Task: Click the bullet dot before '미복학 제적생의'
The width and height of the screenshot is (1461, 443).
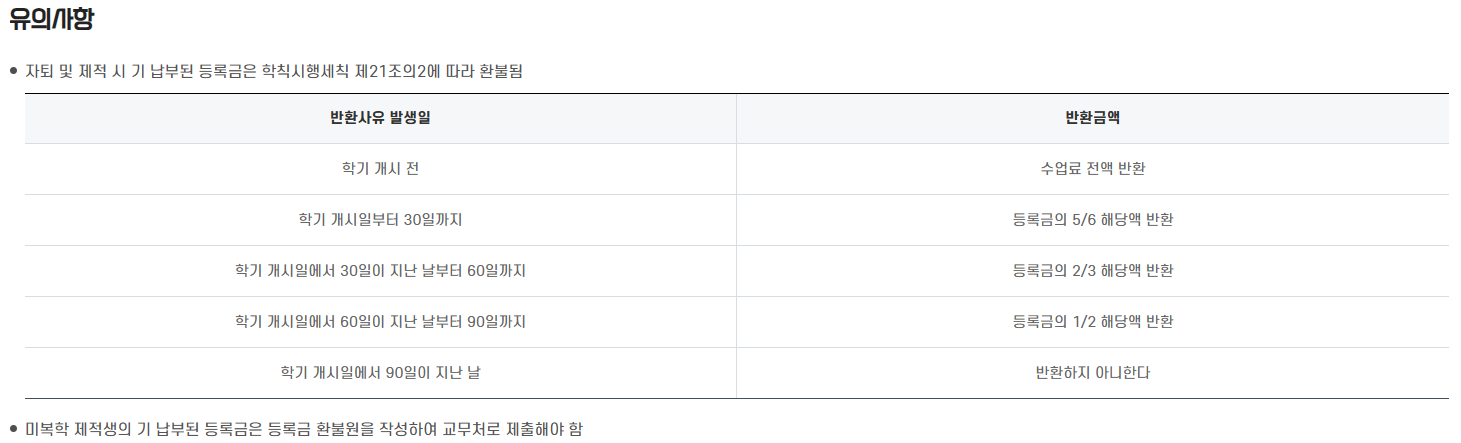Action: pyautogui.click(x=13, y=429)
